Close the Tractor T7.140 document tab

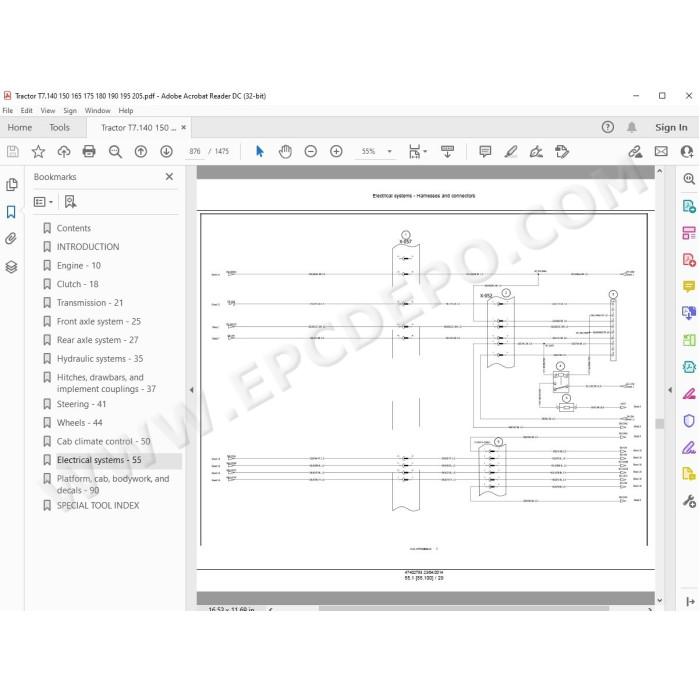point(183,127)
